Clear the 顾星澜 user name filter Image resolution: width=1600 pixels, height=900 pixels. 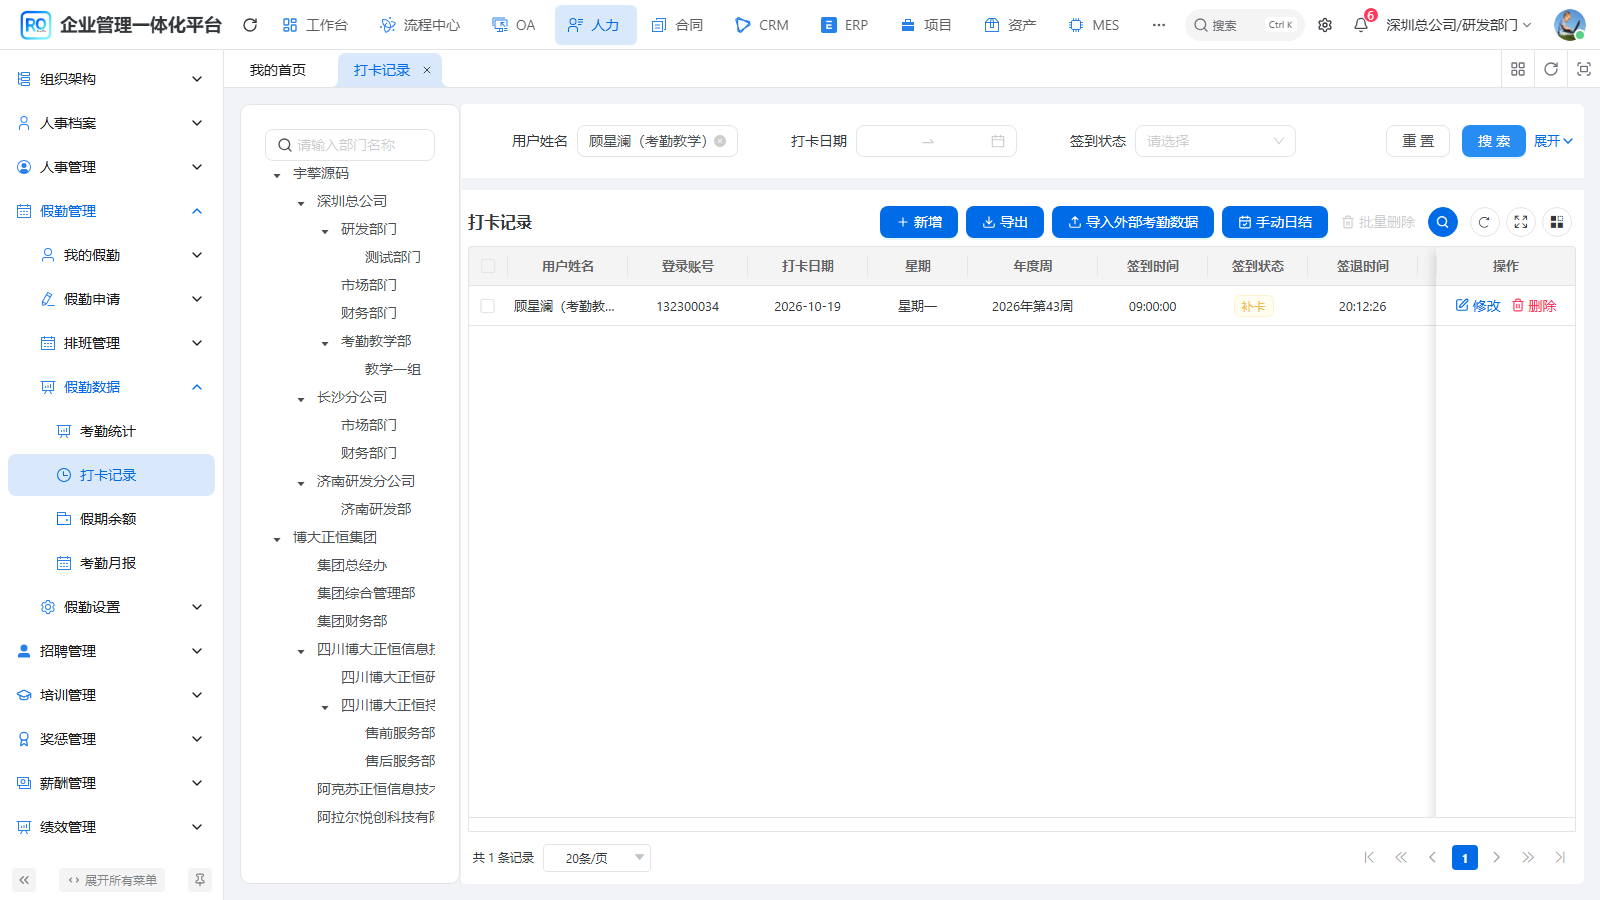[720, 141]
